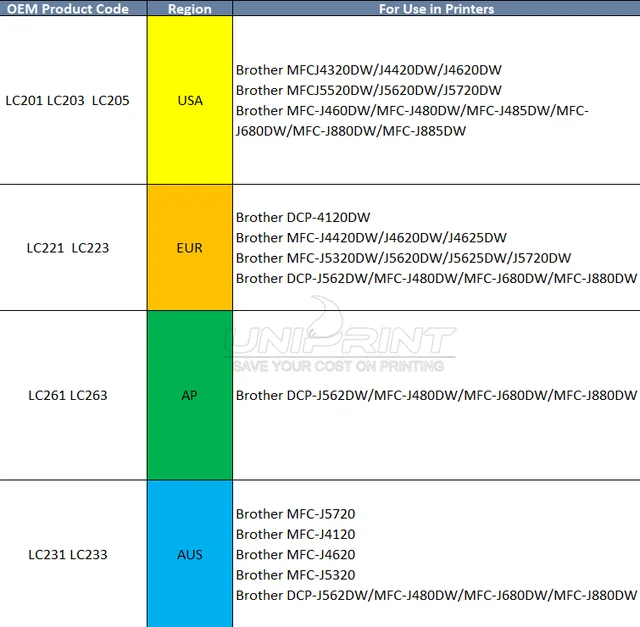
Task: Click "Brother MFCJ4320DW/J4420DW/J4620DW" line
Action: [x=369, y=70]
